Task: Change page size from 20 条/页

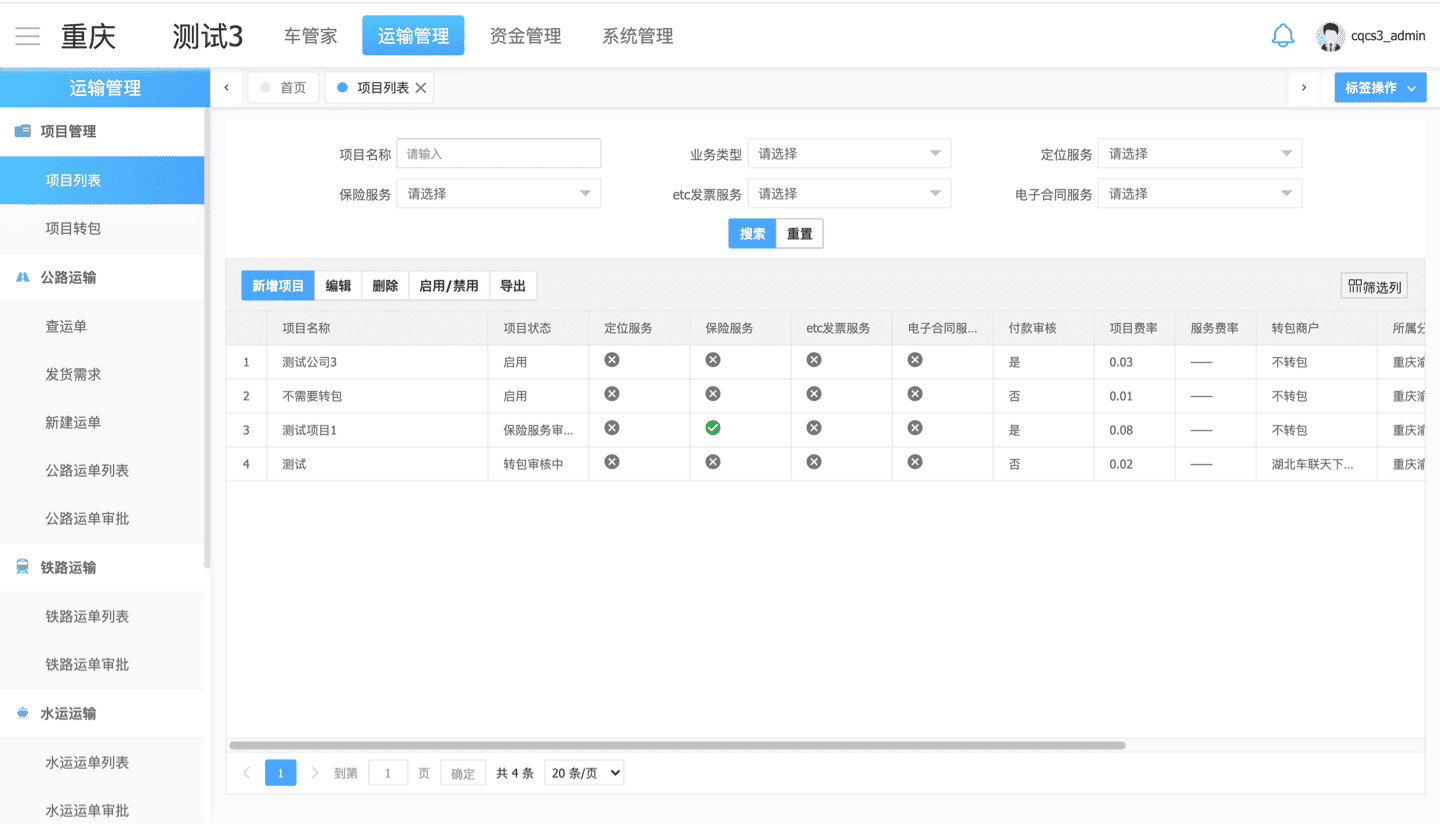Action: (584, 773)
